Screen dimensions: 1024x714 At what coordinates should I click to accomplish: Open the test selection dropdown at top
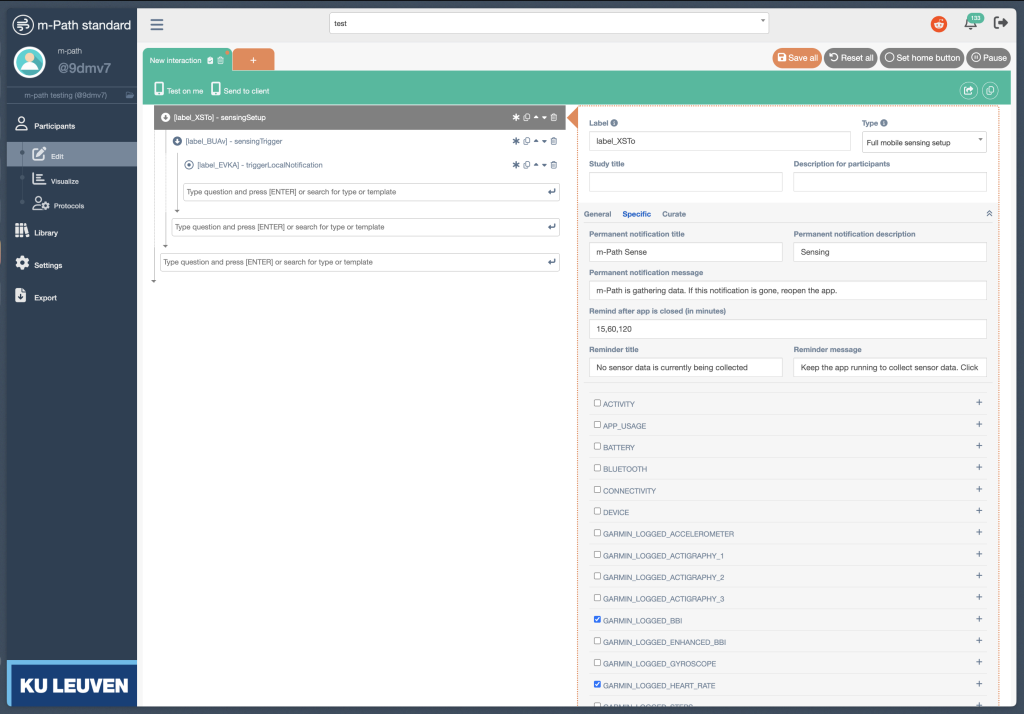point(549,22)
